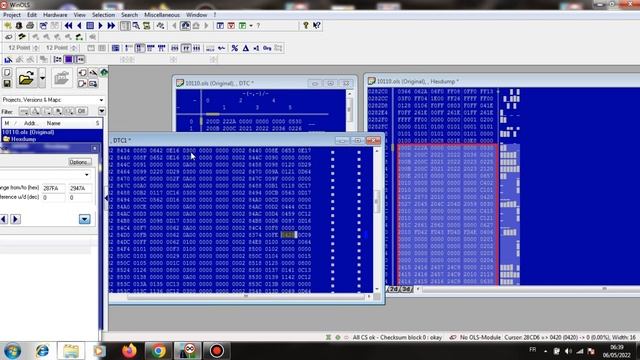Image resolution: width=640 pixels, height=360 pixels.
Task: Select the Hexdump folder in project tree
Action: pos(23,139)
